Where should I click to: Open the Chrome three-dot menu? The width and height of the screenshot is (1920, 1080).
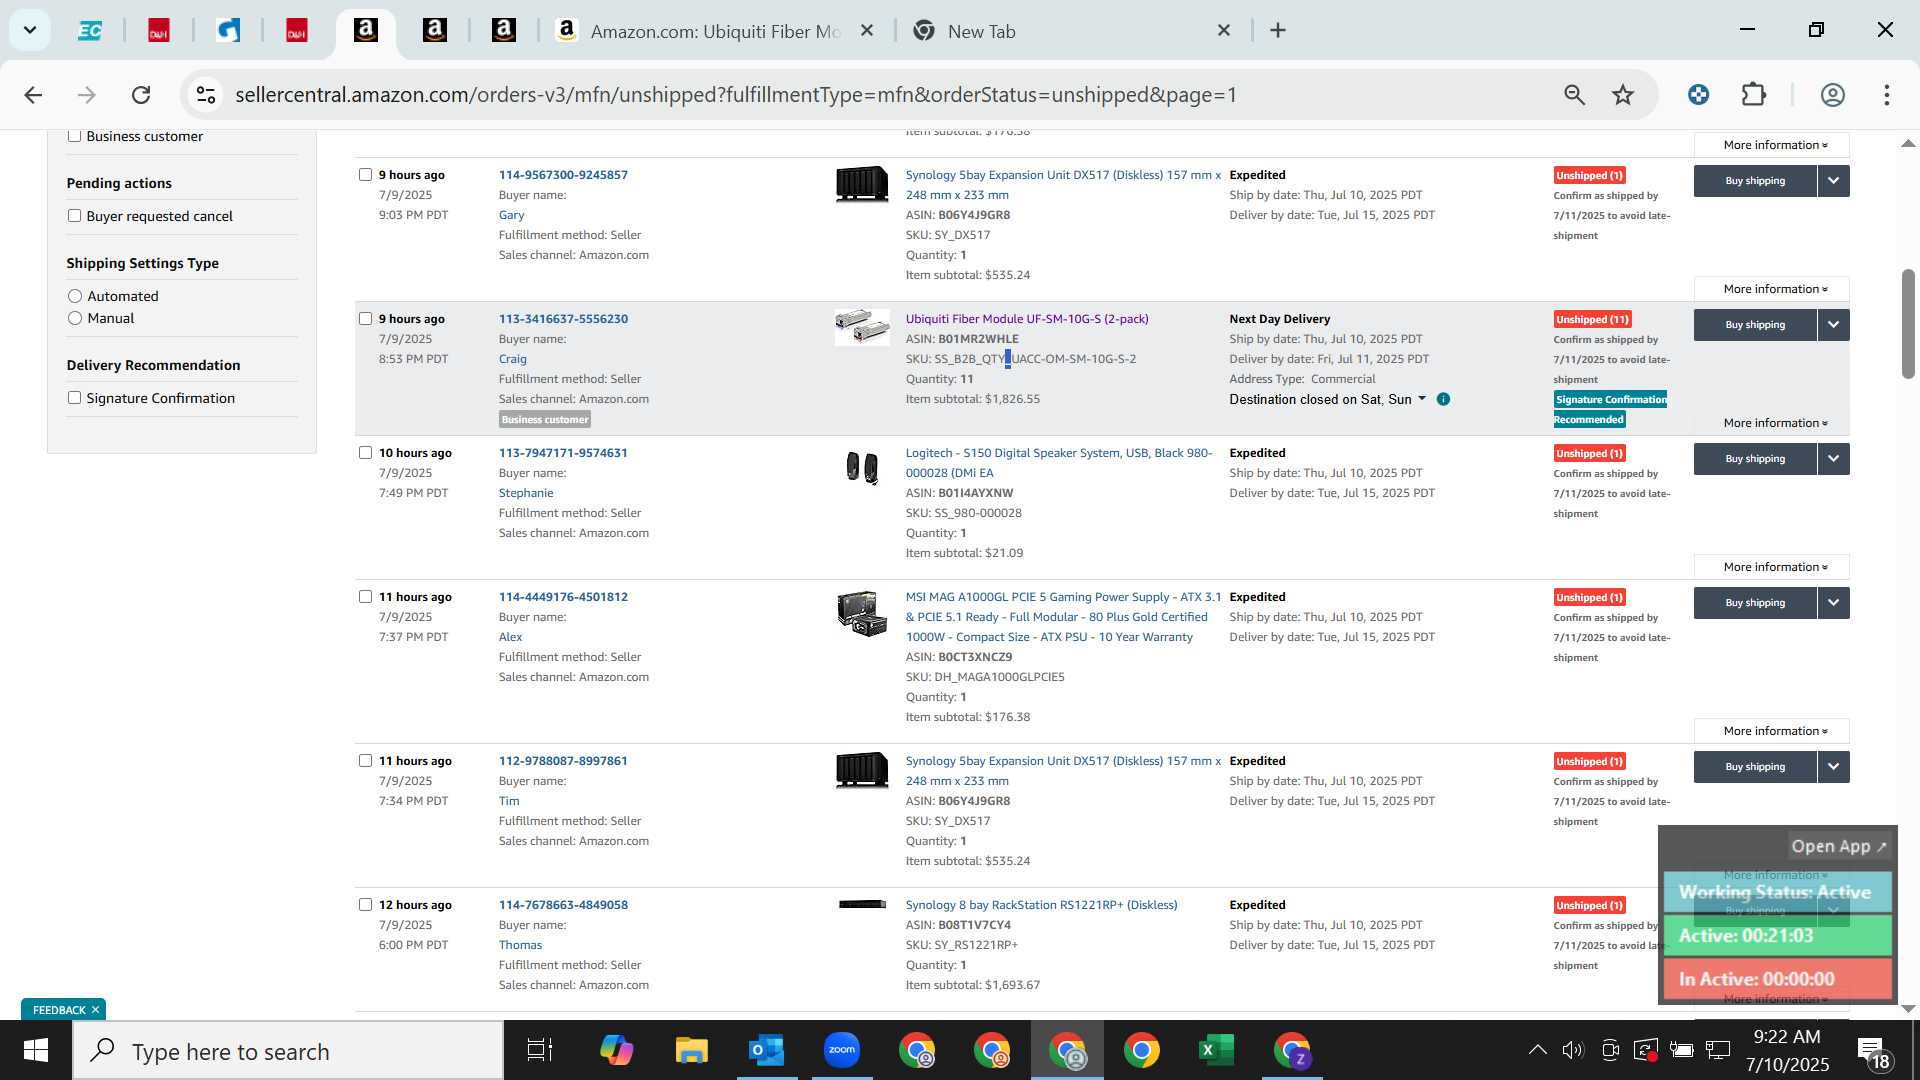1887,95
